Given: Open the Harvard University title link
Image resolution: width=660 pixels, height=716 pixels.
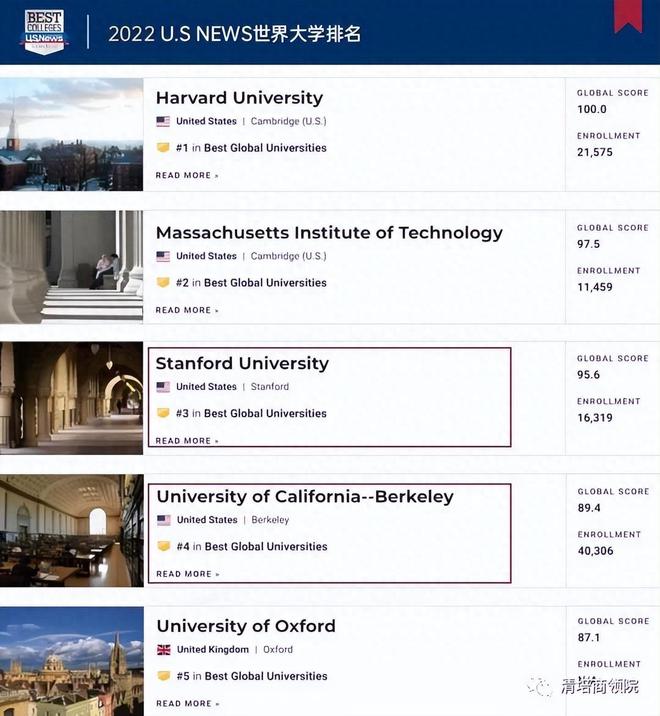Looking at the screenshot, I should [x=239, y=98].
